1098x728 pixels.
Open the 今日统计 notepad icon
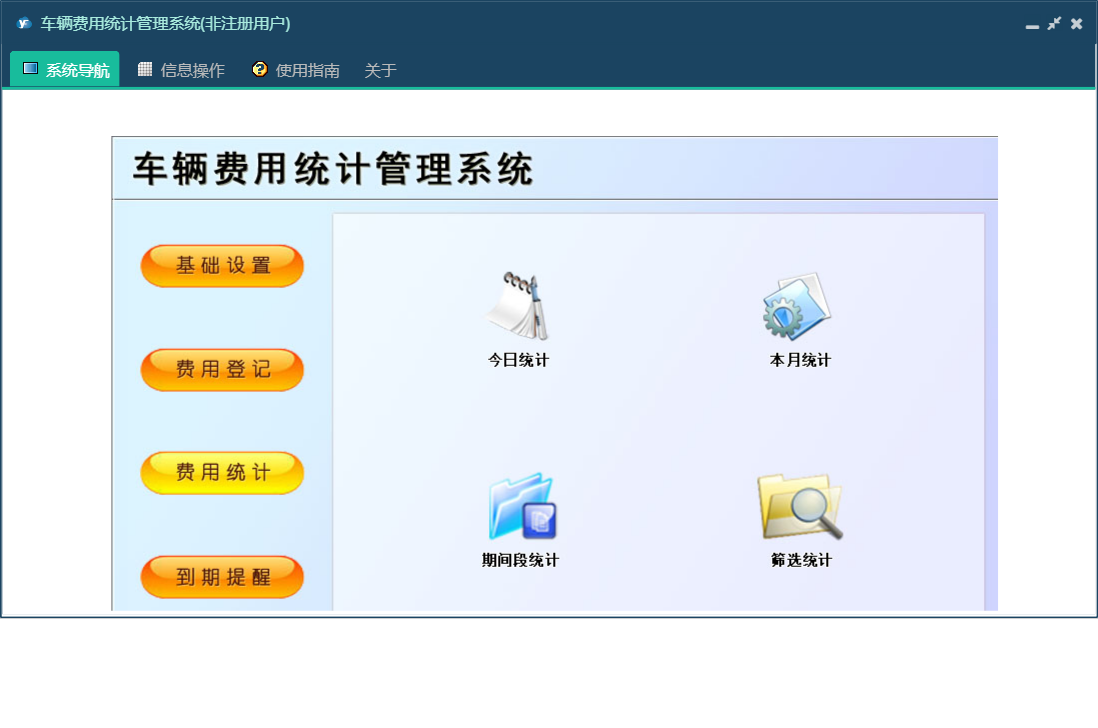coord(519,306)
